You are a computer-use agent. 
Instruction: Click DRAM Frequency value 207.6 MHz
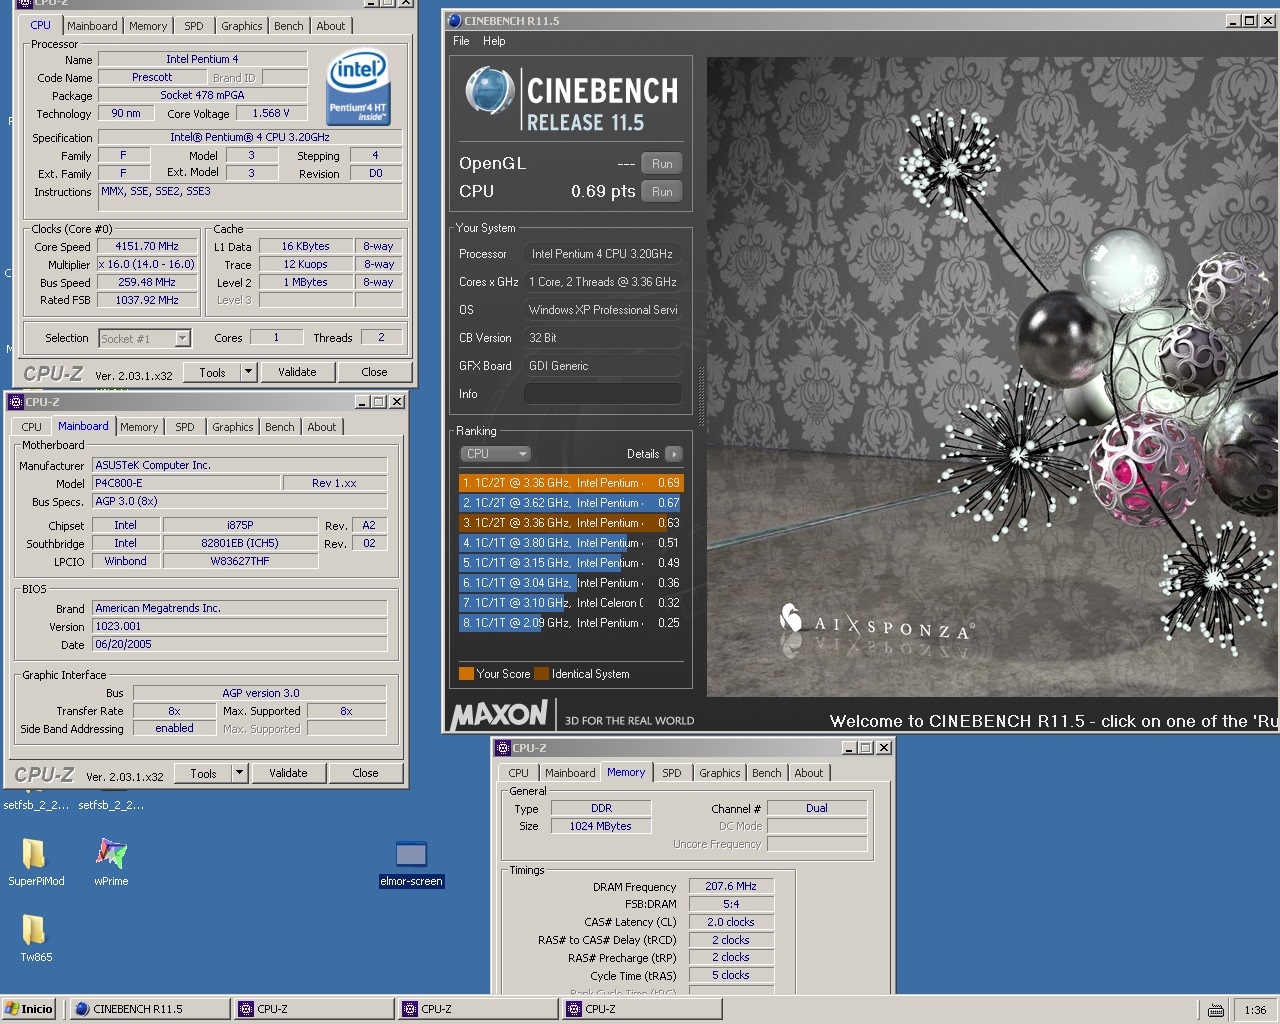click(731, 886)
